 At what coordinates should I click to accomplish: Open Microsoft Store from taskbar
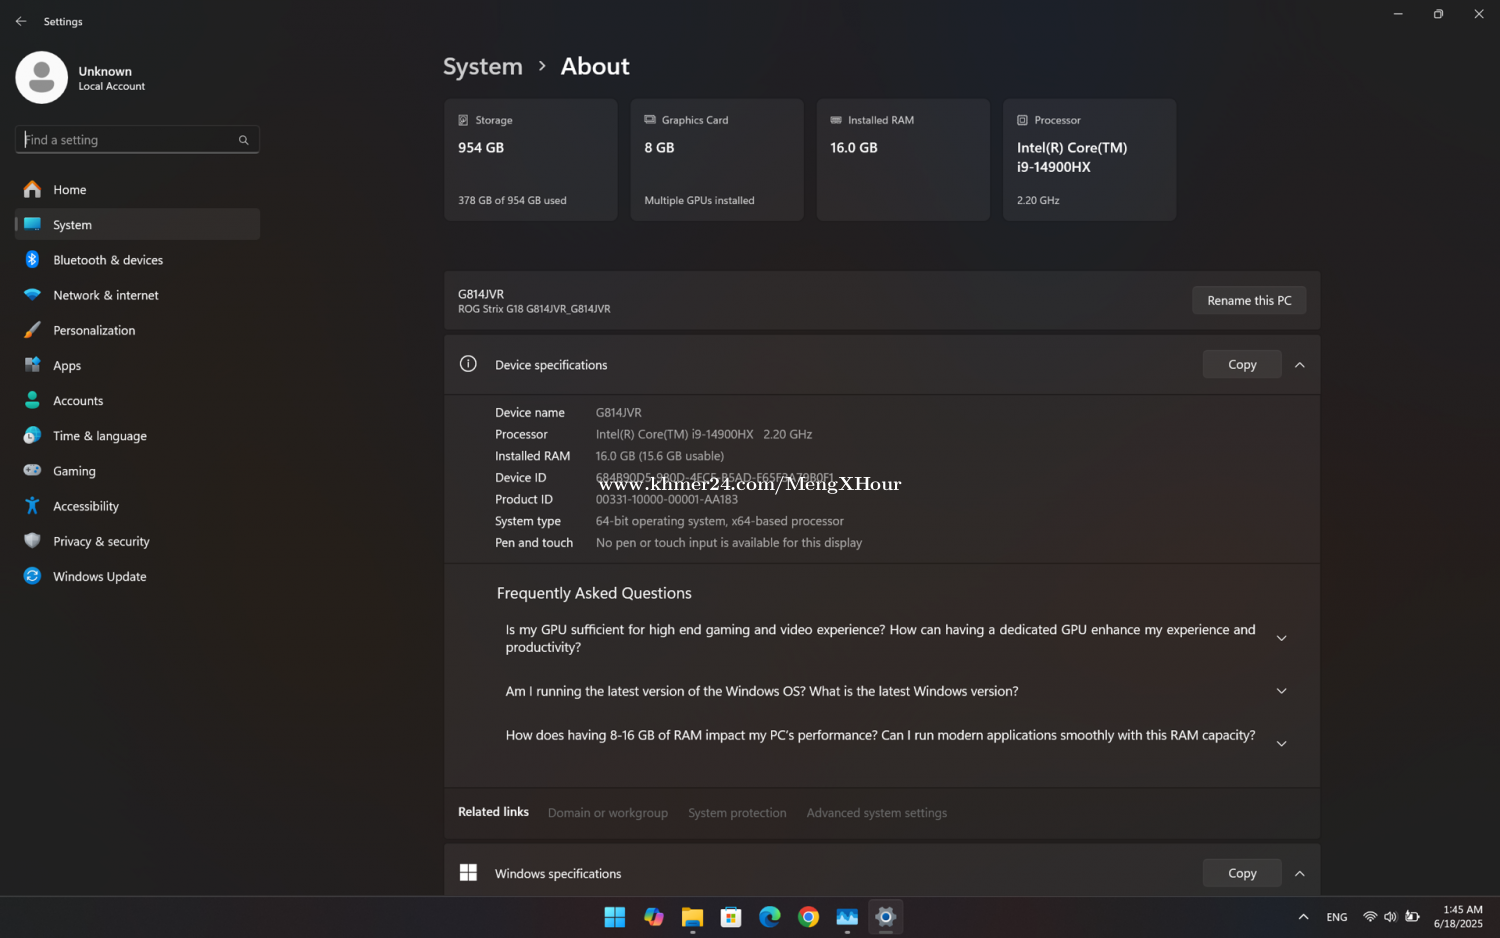point(731,917)
